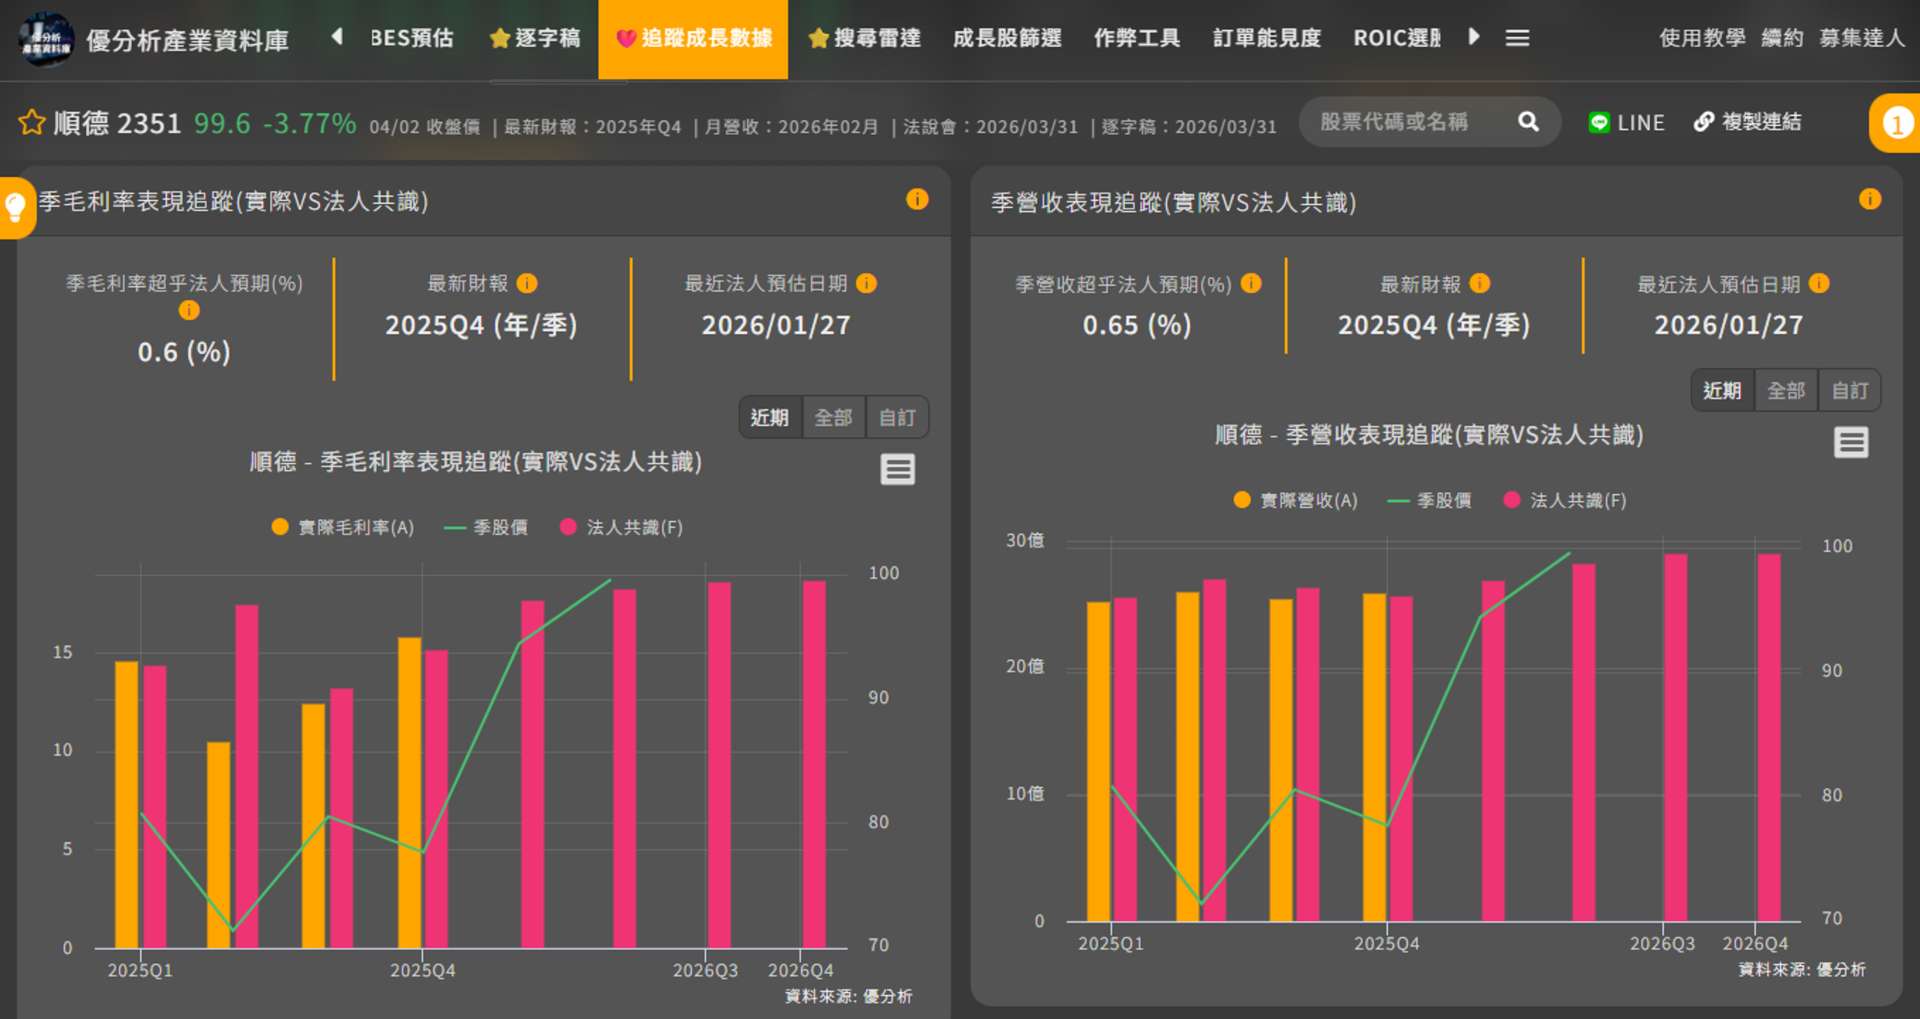Click the info icon on 季營收表現追蹤 panel header
Screen dimensions: 1920x1019
point(1869,200)
